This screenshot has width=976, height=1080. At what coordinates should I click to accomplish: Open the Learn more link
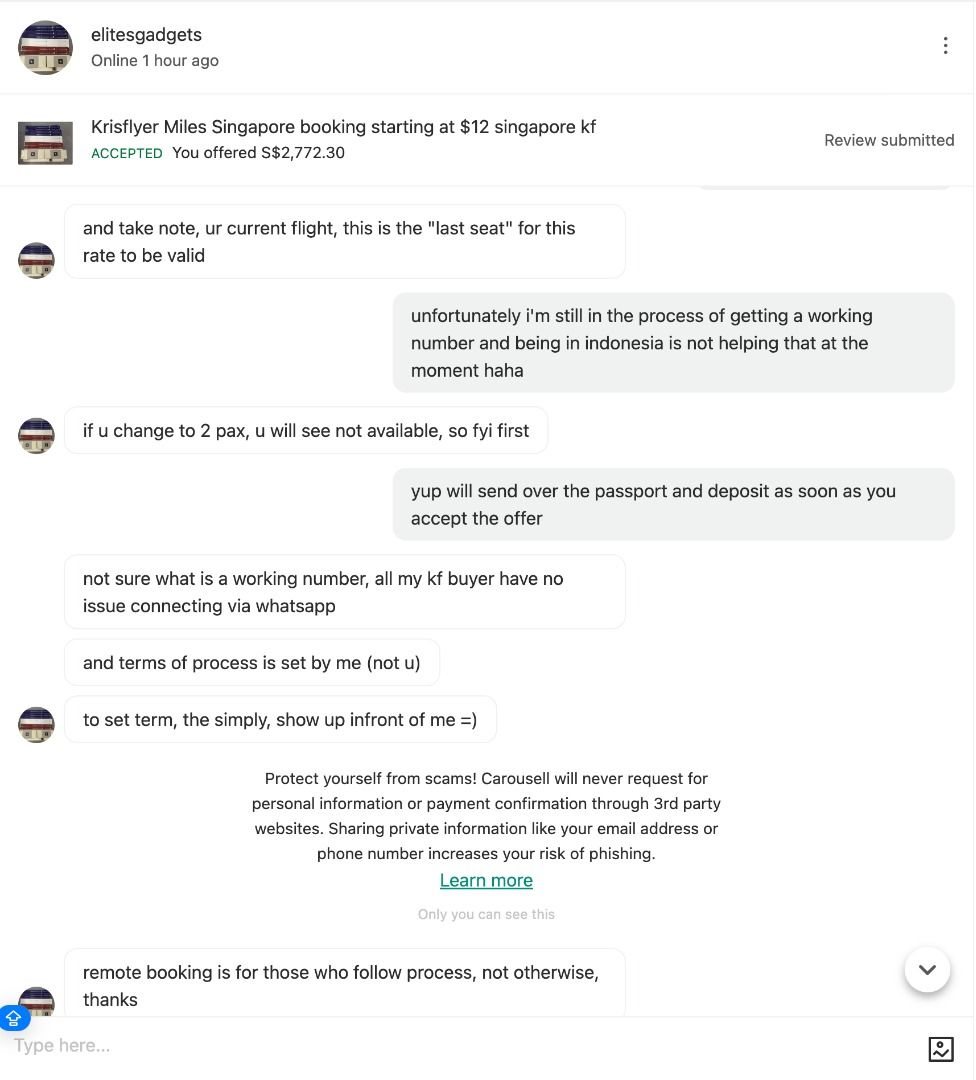click(486, 880)
